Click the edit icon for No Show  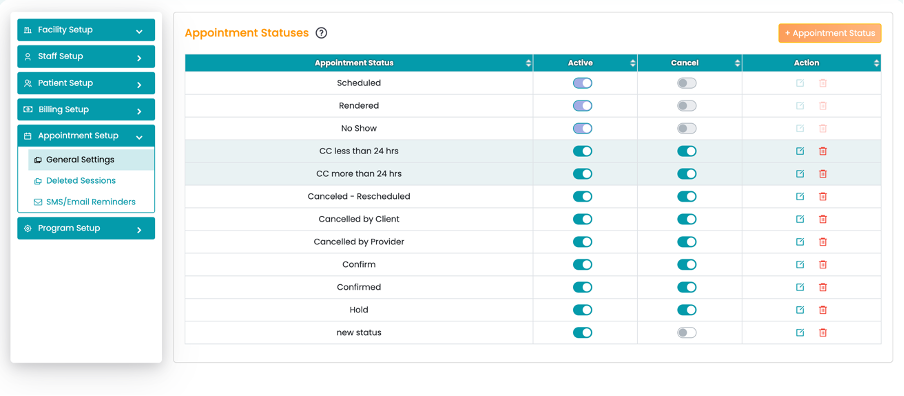(800, 129)
